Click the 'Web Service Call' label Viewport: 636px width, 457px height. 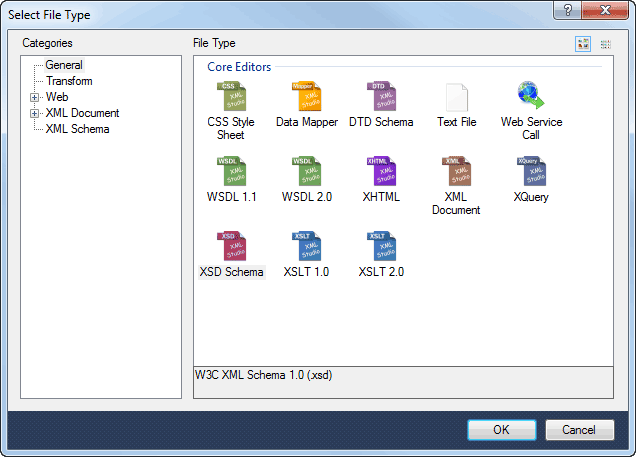click(x=531, y=128)
